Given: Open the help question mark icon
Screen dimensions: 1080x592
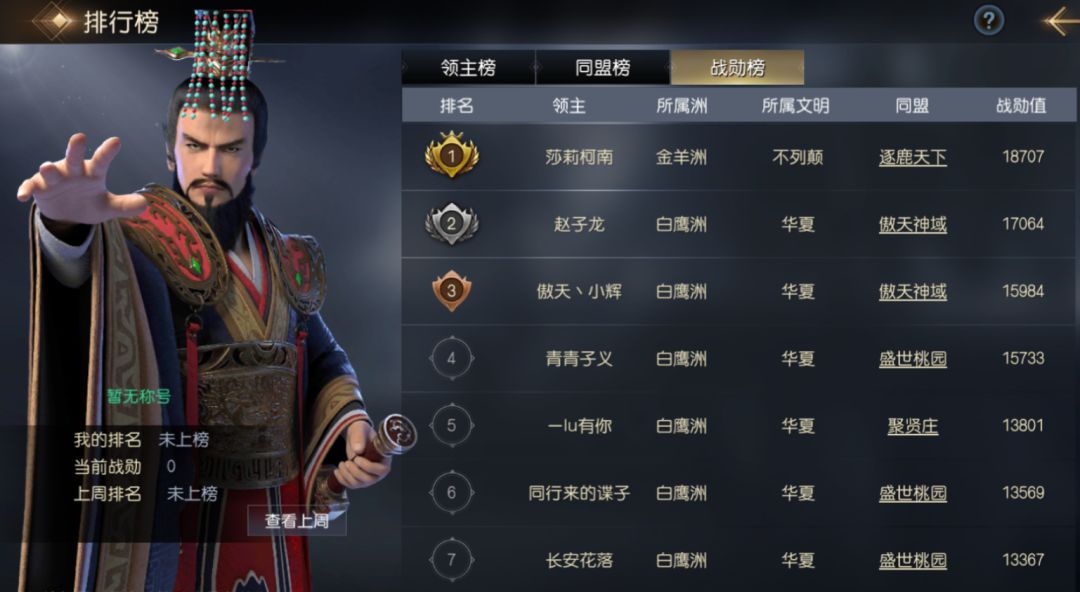Looking at the screenshot, I should 988,21.
